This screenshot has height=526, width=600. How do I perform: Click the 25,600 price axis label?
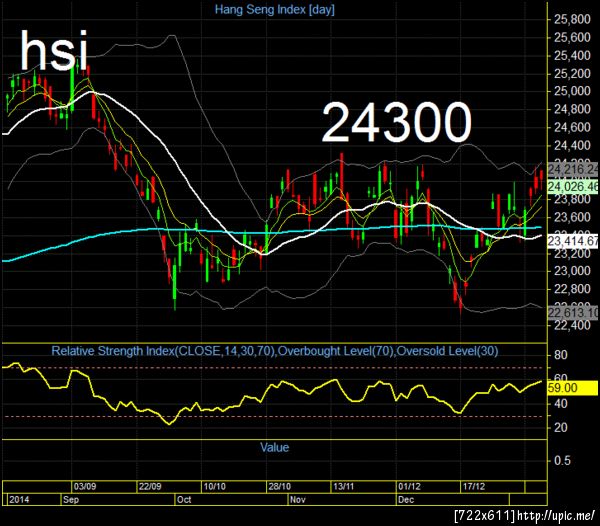click(572, 37)
